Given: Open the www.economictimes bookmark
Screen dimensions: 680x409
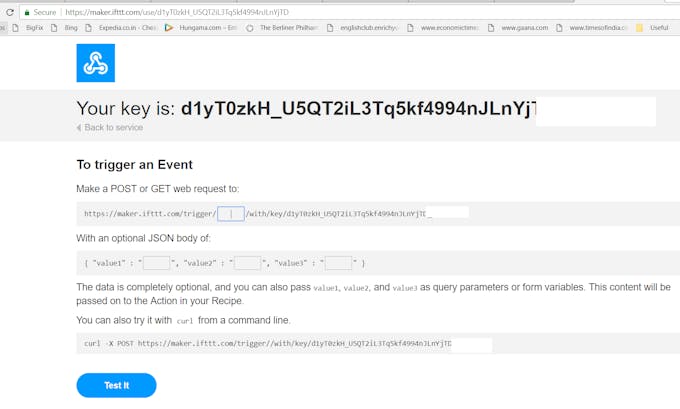Looking at the screenshot, I should (x=449, y=28).
